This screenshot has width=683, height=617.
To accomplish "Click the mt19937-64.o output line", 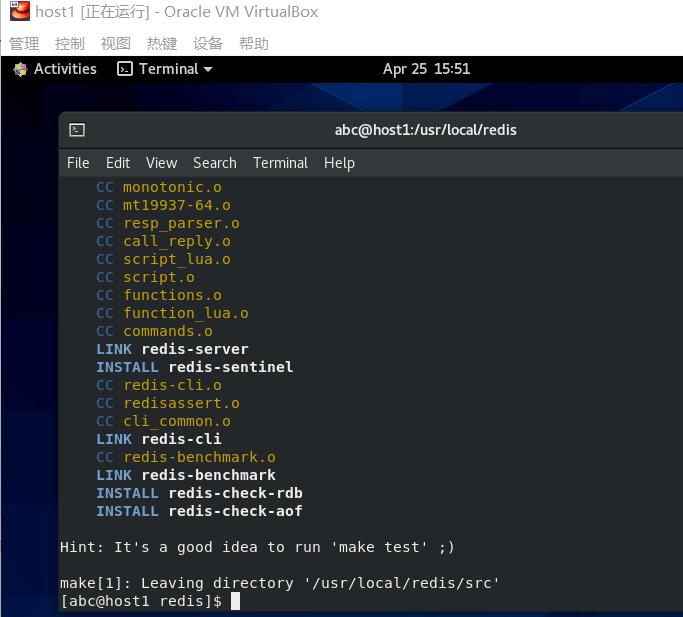I will click(x=164, y=205).
